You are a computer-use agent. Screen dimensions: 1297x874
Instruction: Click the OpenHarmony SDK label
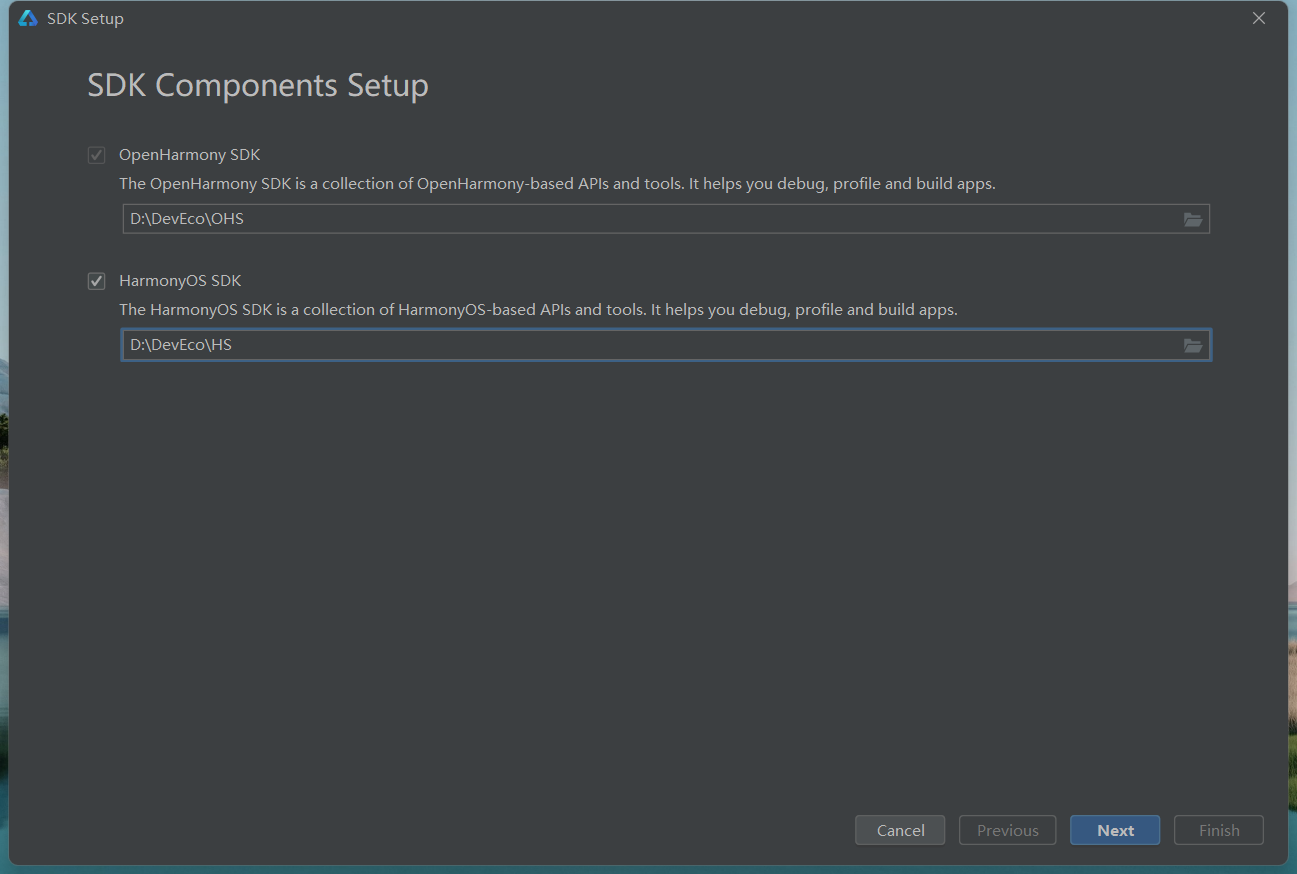[190, 155]
